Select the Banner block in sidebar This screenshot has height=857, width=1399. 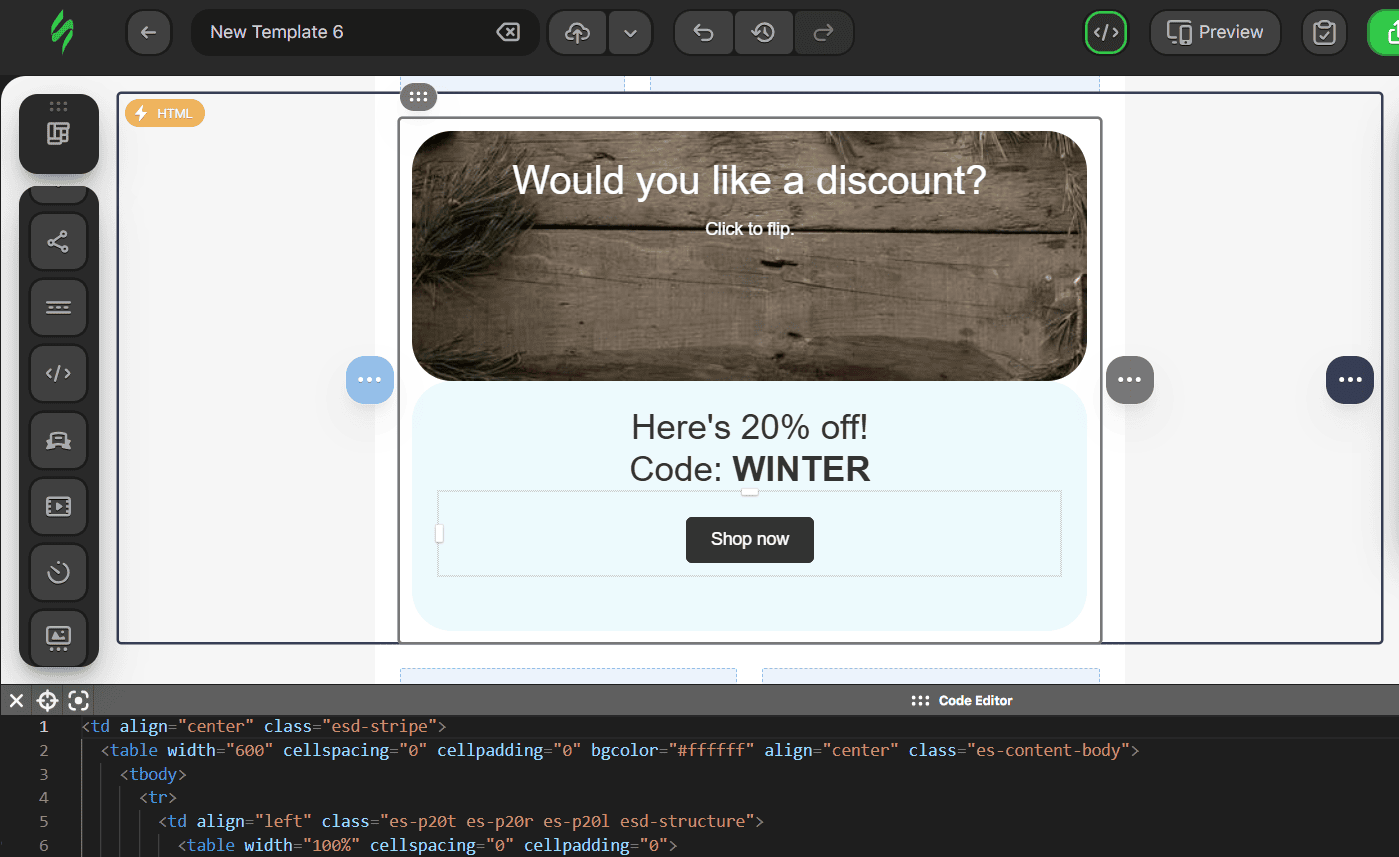(58, 636)
